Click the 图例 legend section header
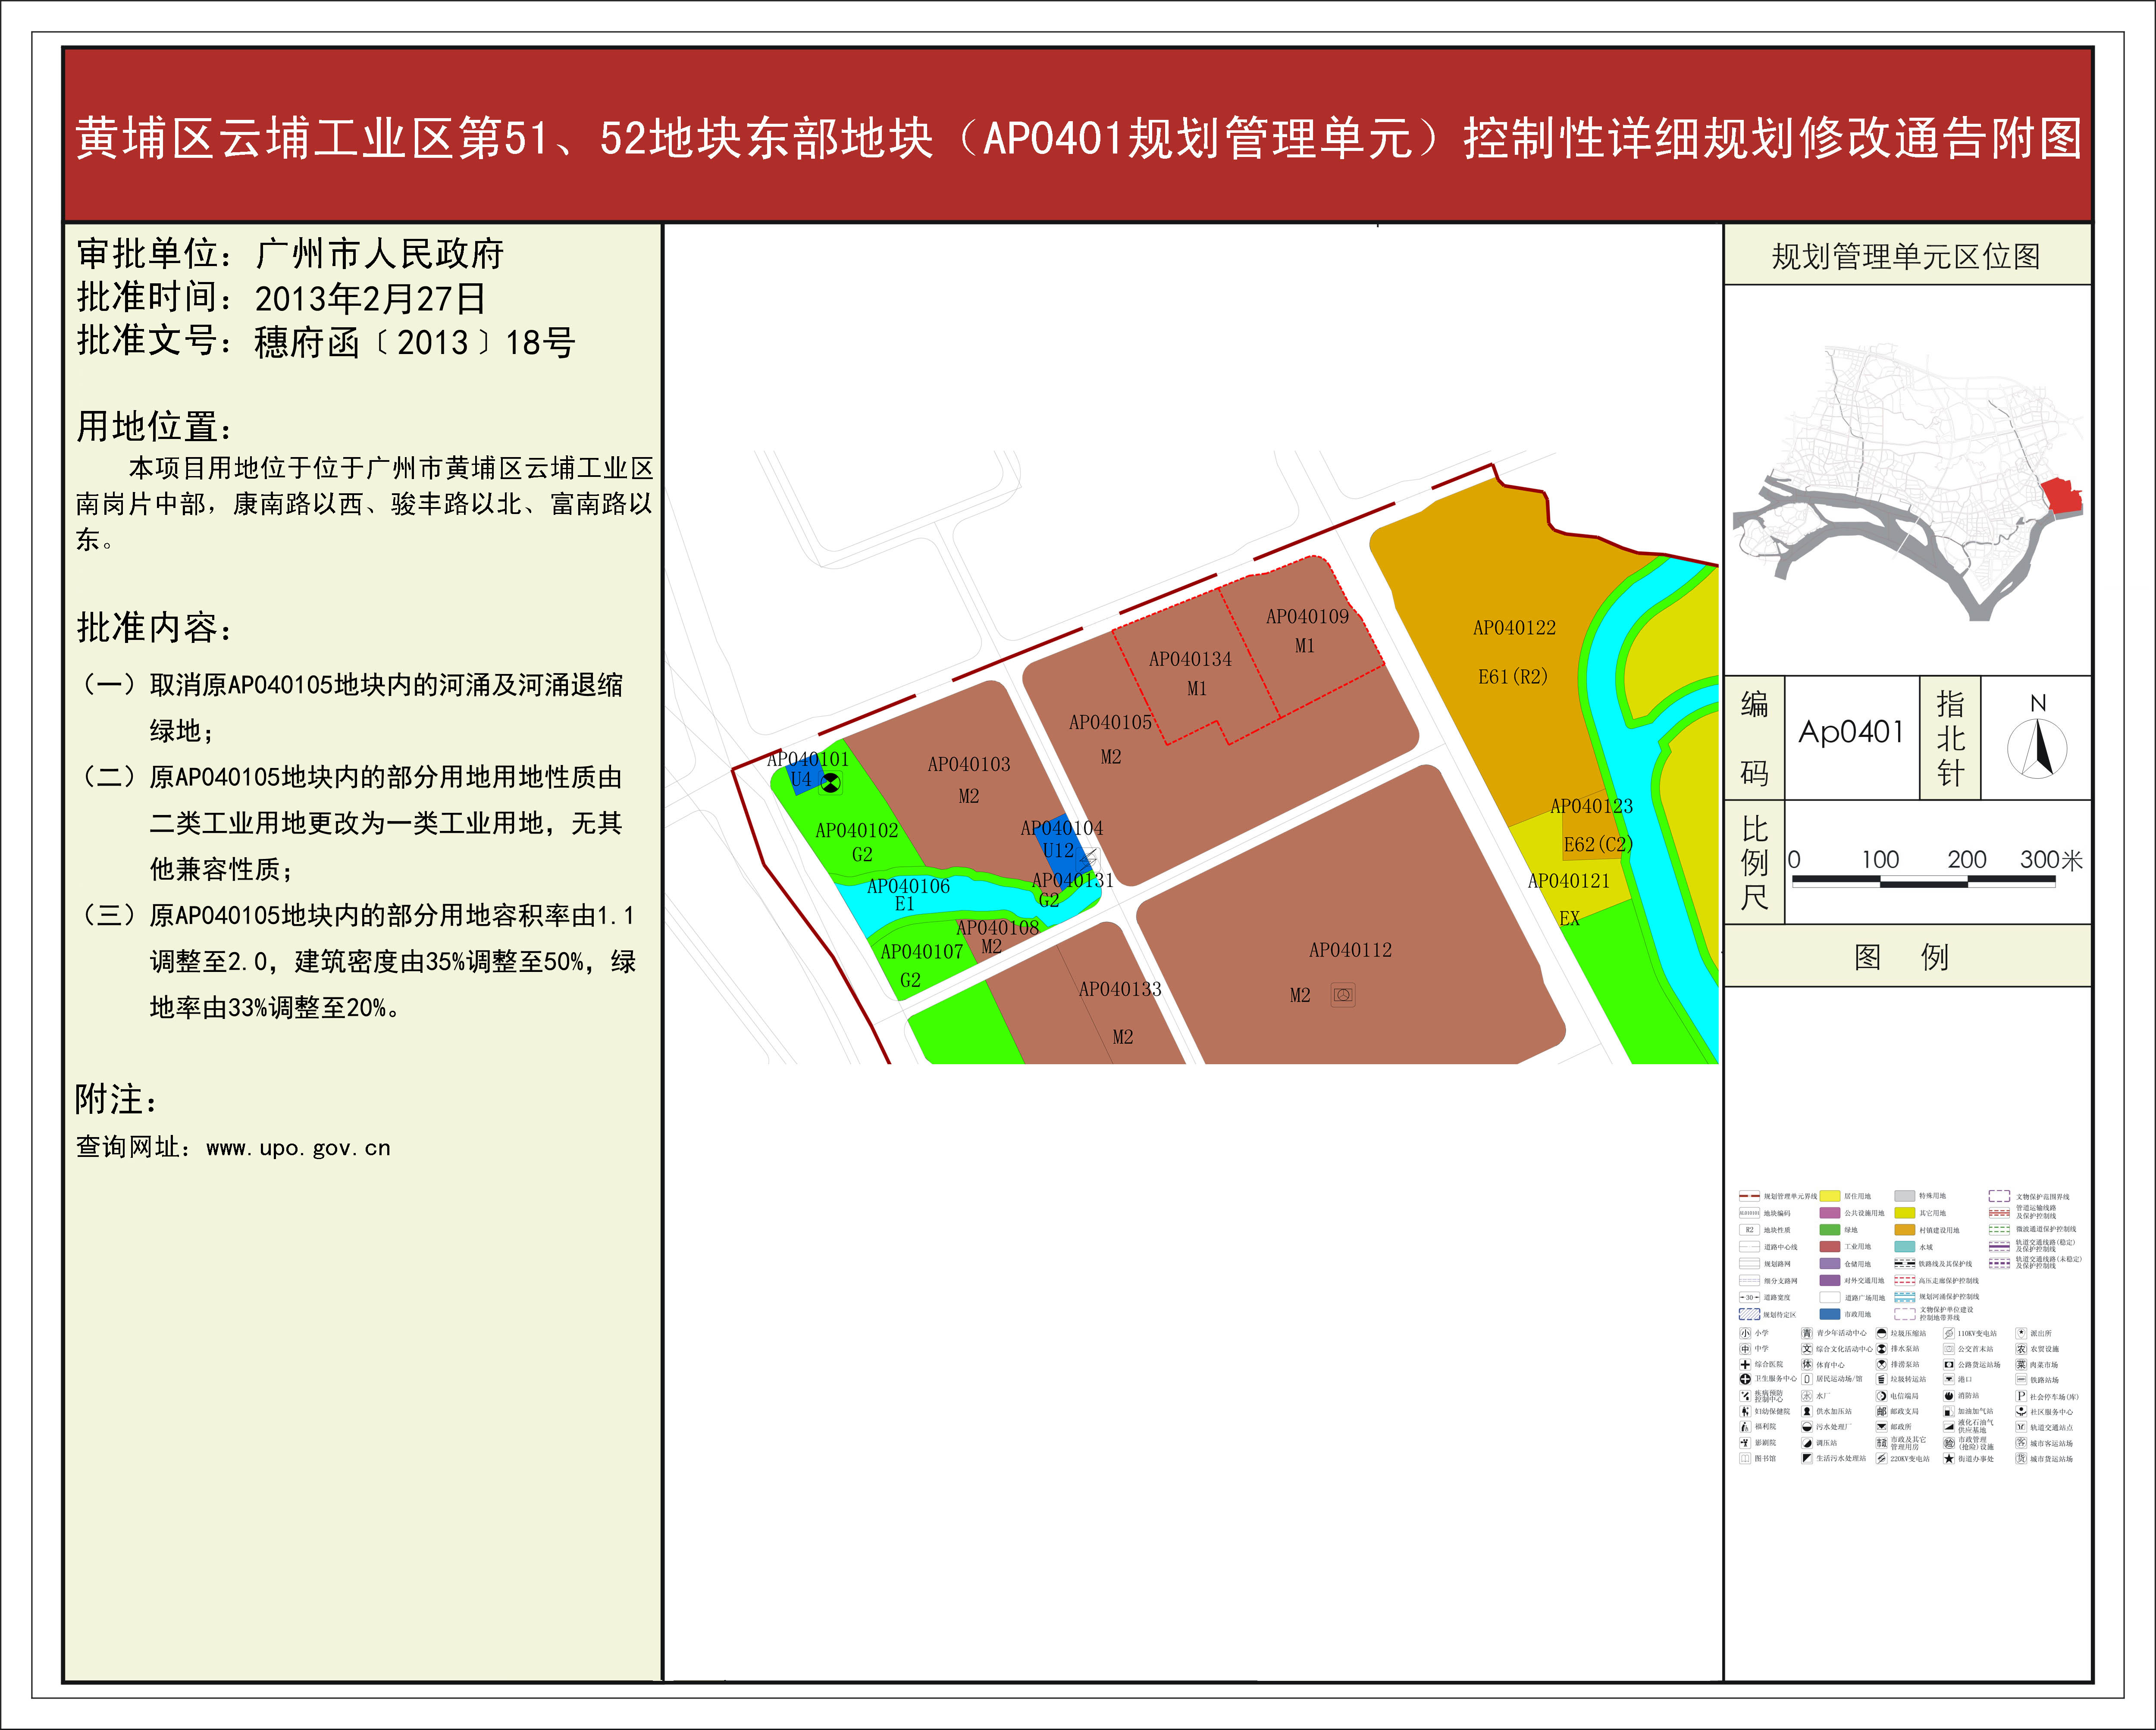 [1901, 957]
